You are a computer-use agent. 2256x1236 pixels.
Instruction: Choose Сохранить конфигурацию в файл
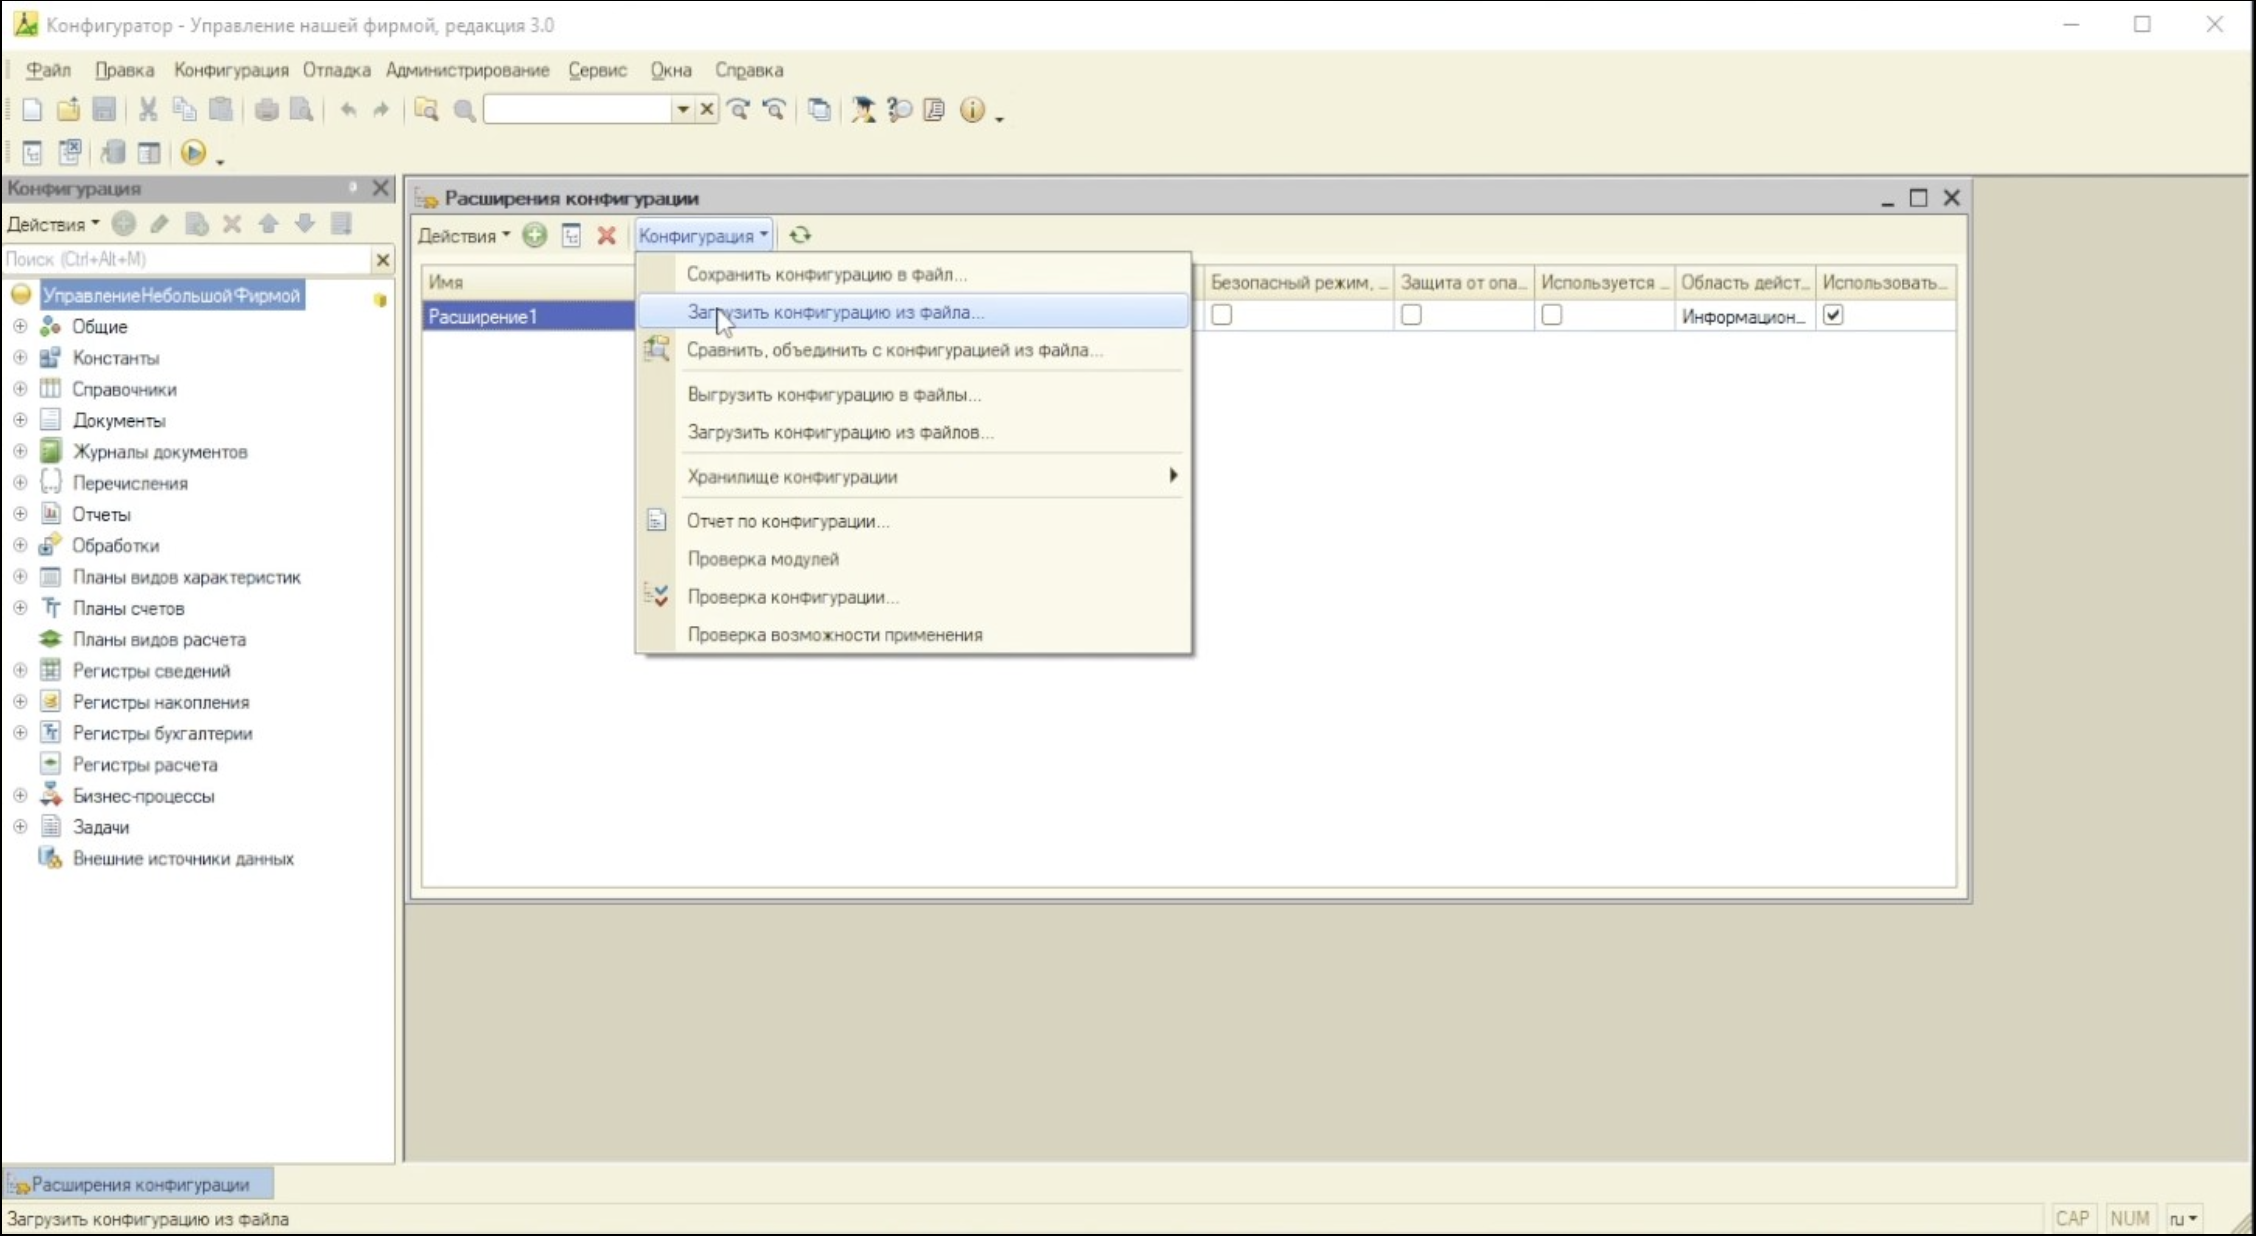click(x=914, y=274)
